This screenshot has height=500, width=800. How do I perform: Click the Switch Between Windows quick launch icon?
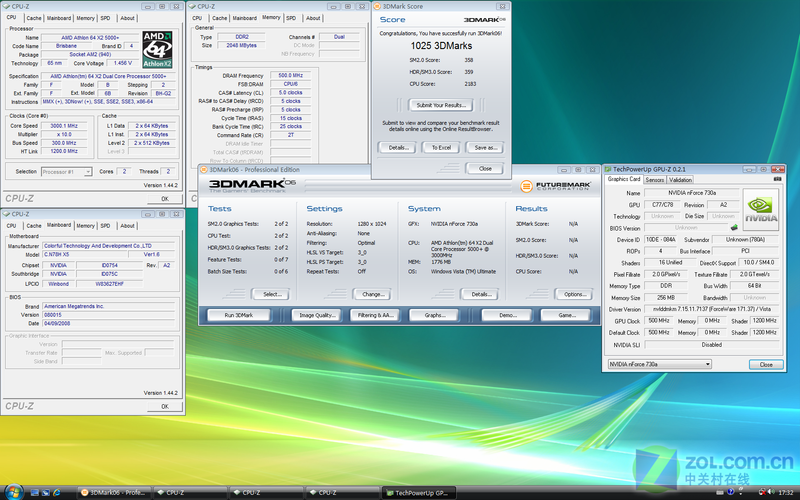45,493
